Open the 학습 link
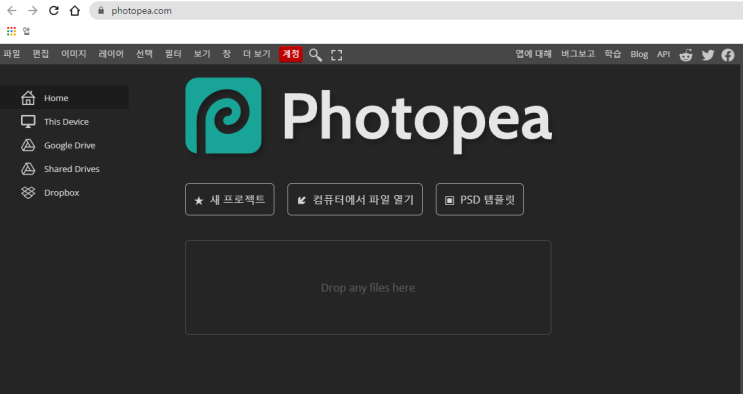 (x=613, y=54)
